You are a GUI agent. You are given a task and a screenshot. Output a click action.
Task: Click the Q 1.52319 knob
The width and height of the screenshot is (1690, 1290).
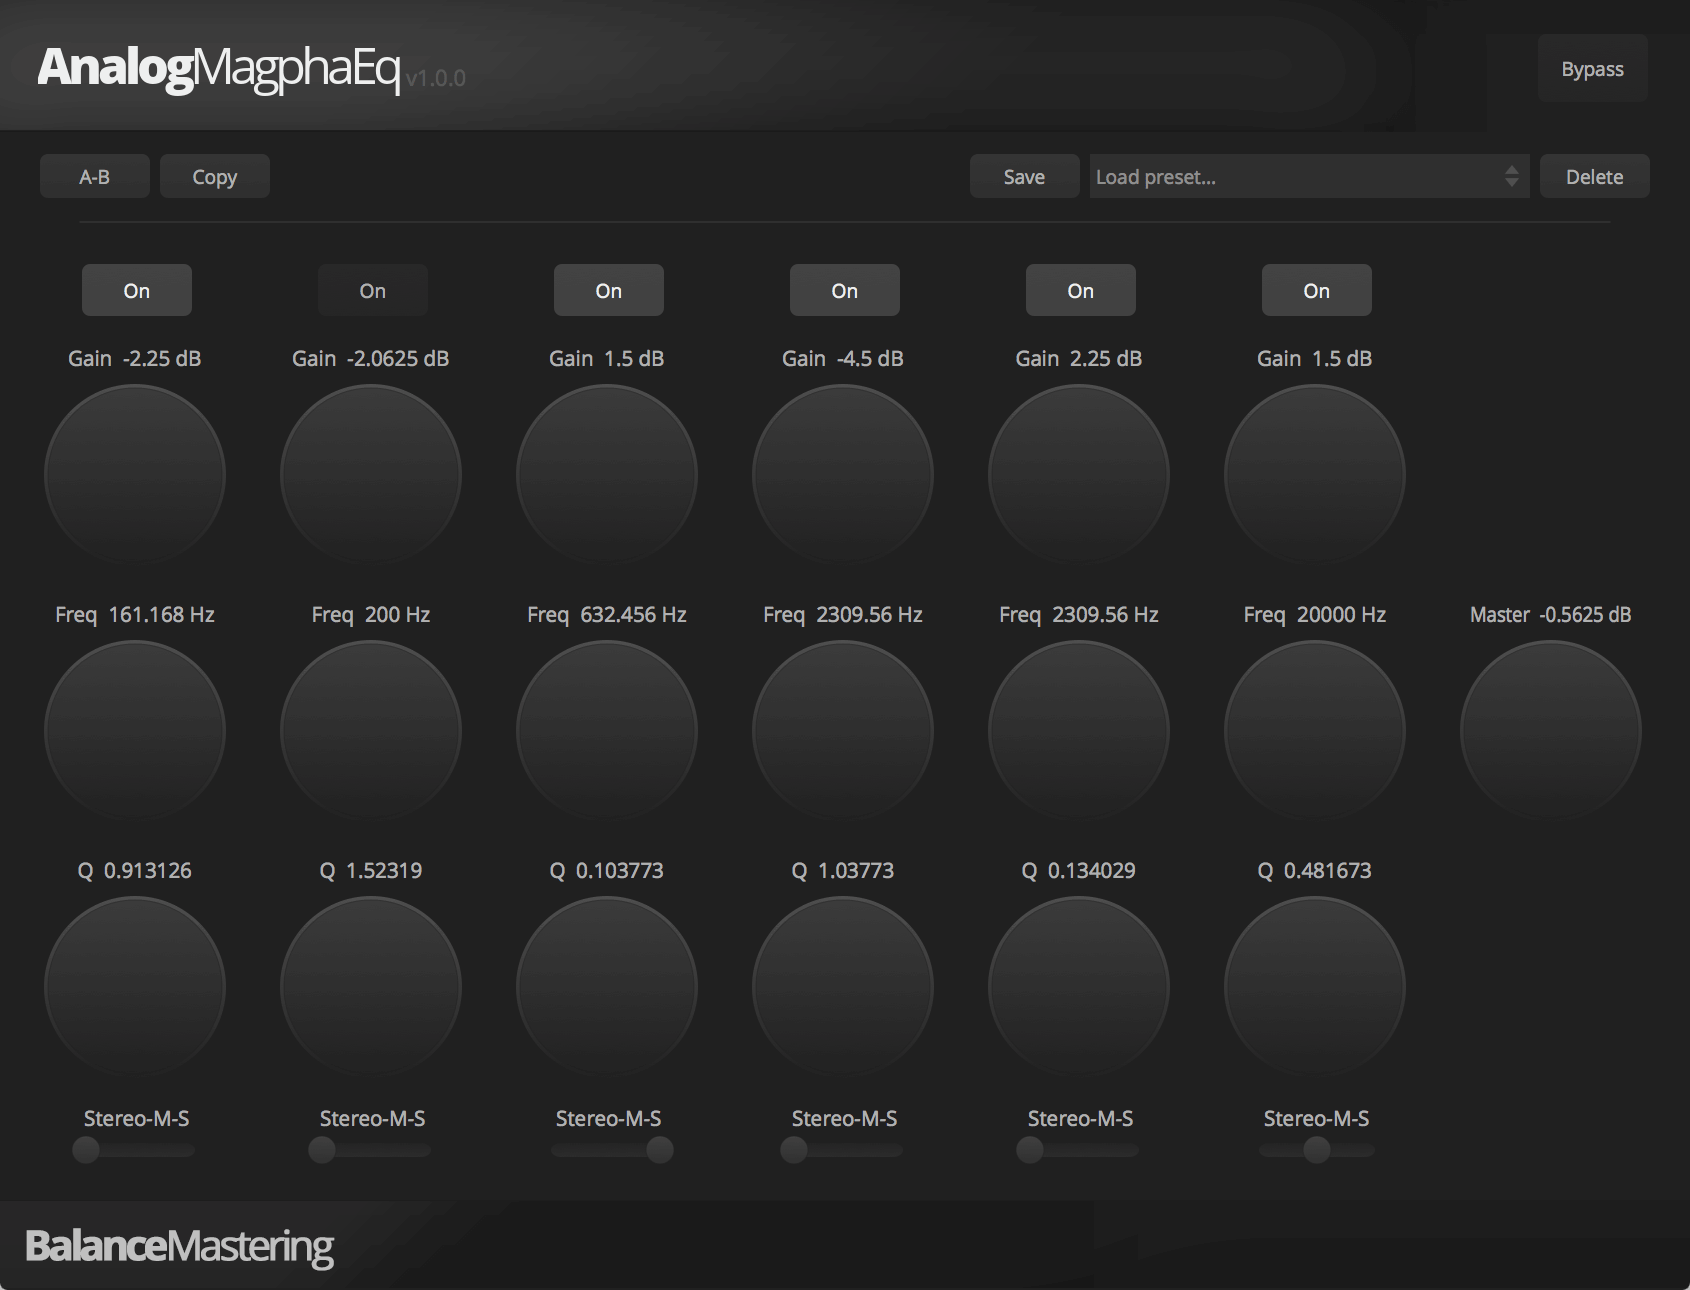pos(371,987)
